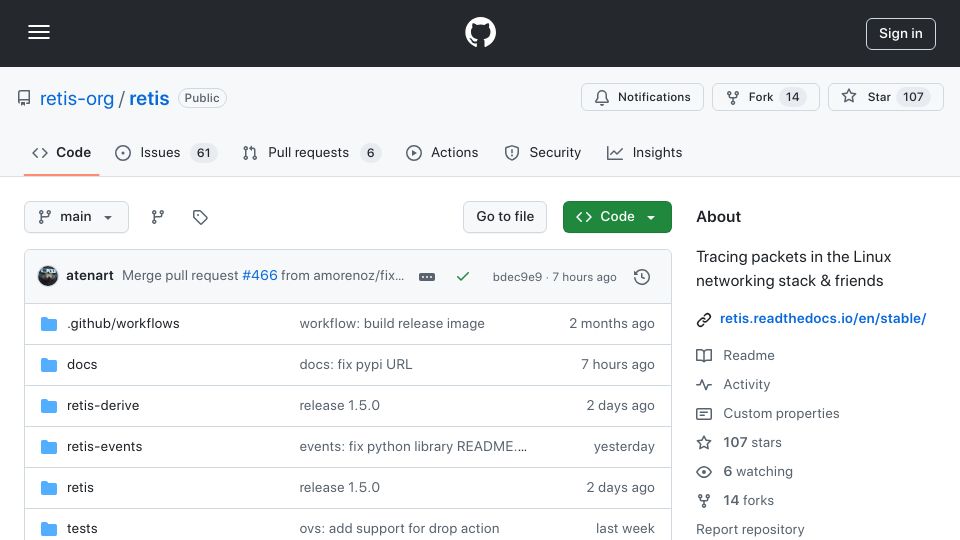Open the hamburger navigation menu
This screenshot has width=960, height=540.
pyautogui.click(x=39, y=32)
